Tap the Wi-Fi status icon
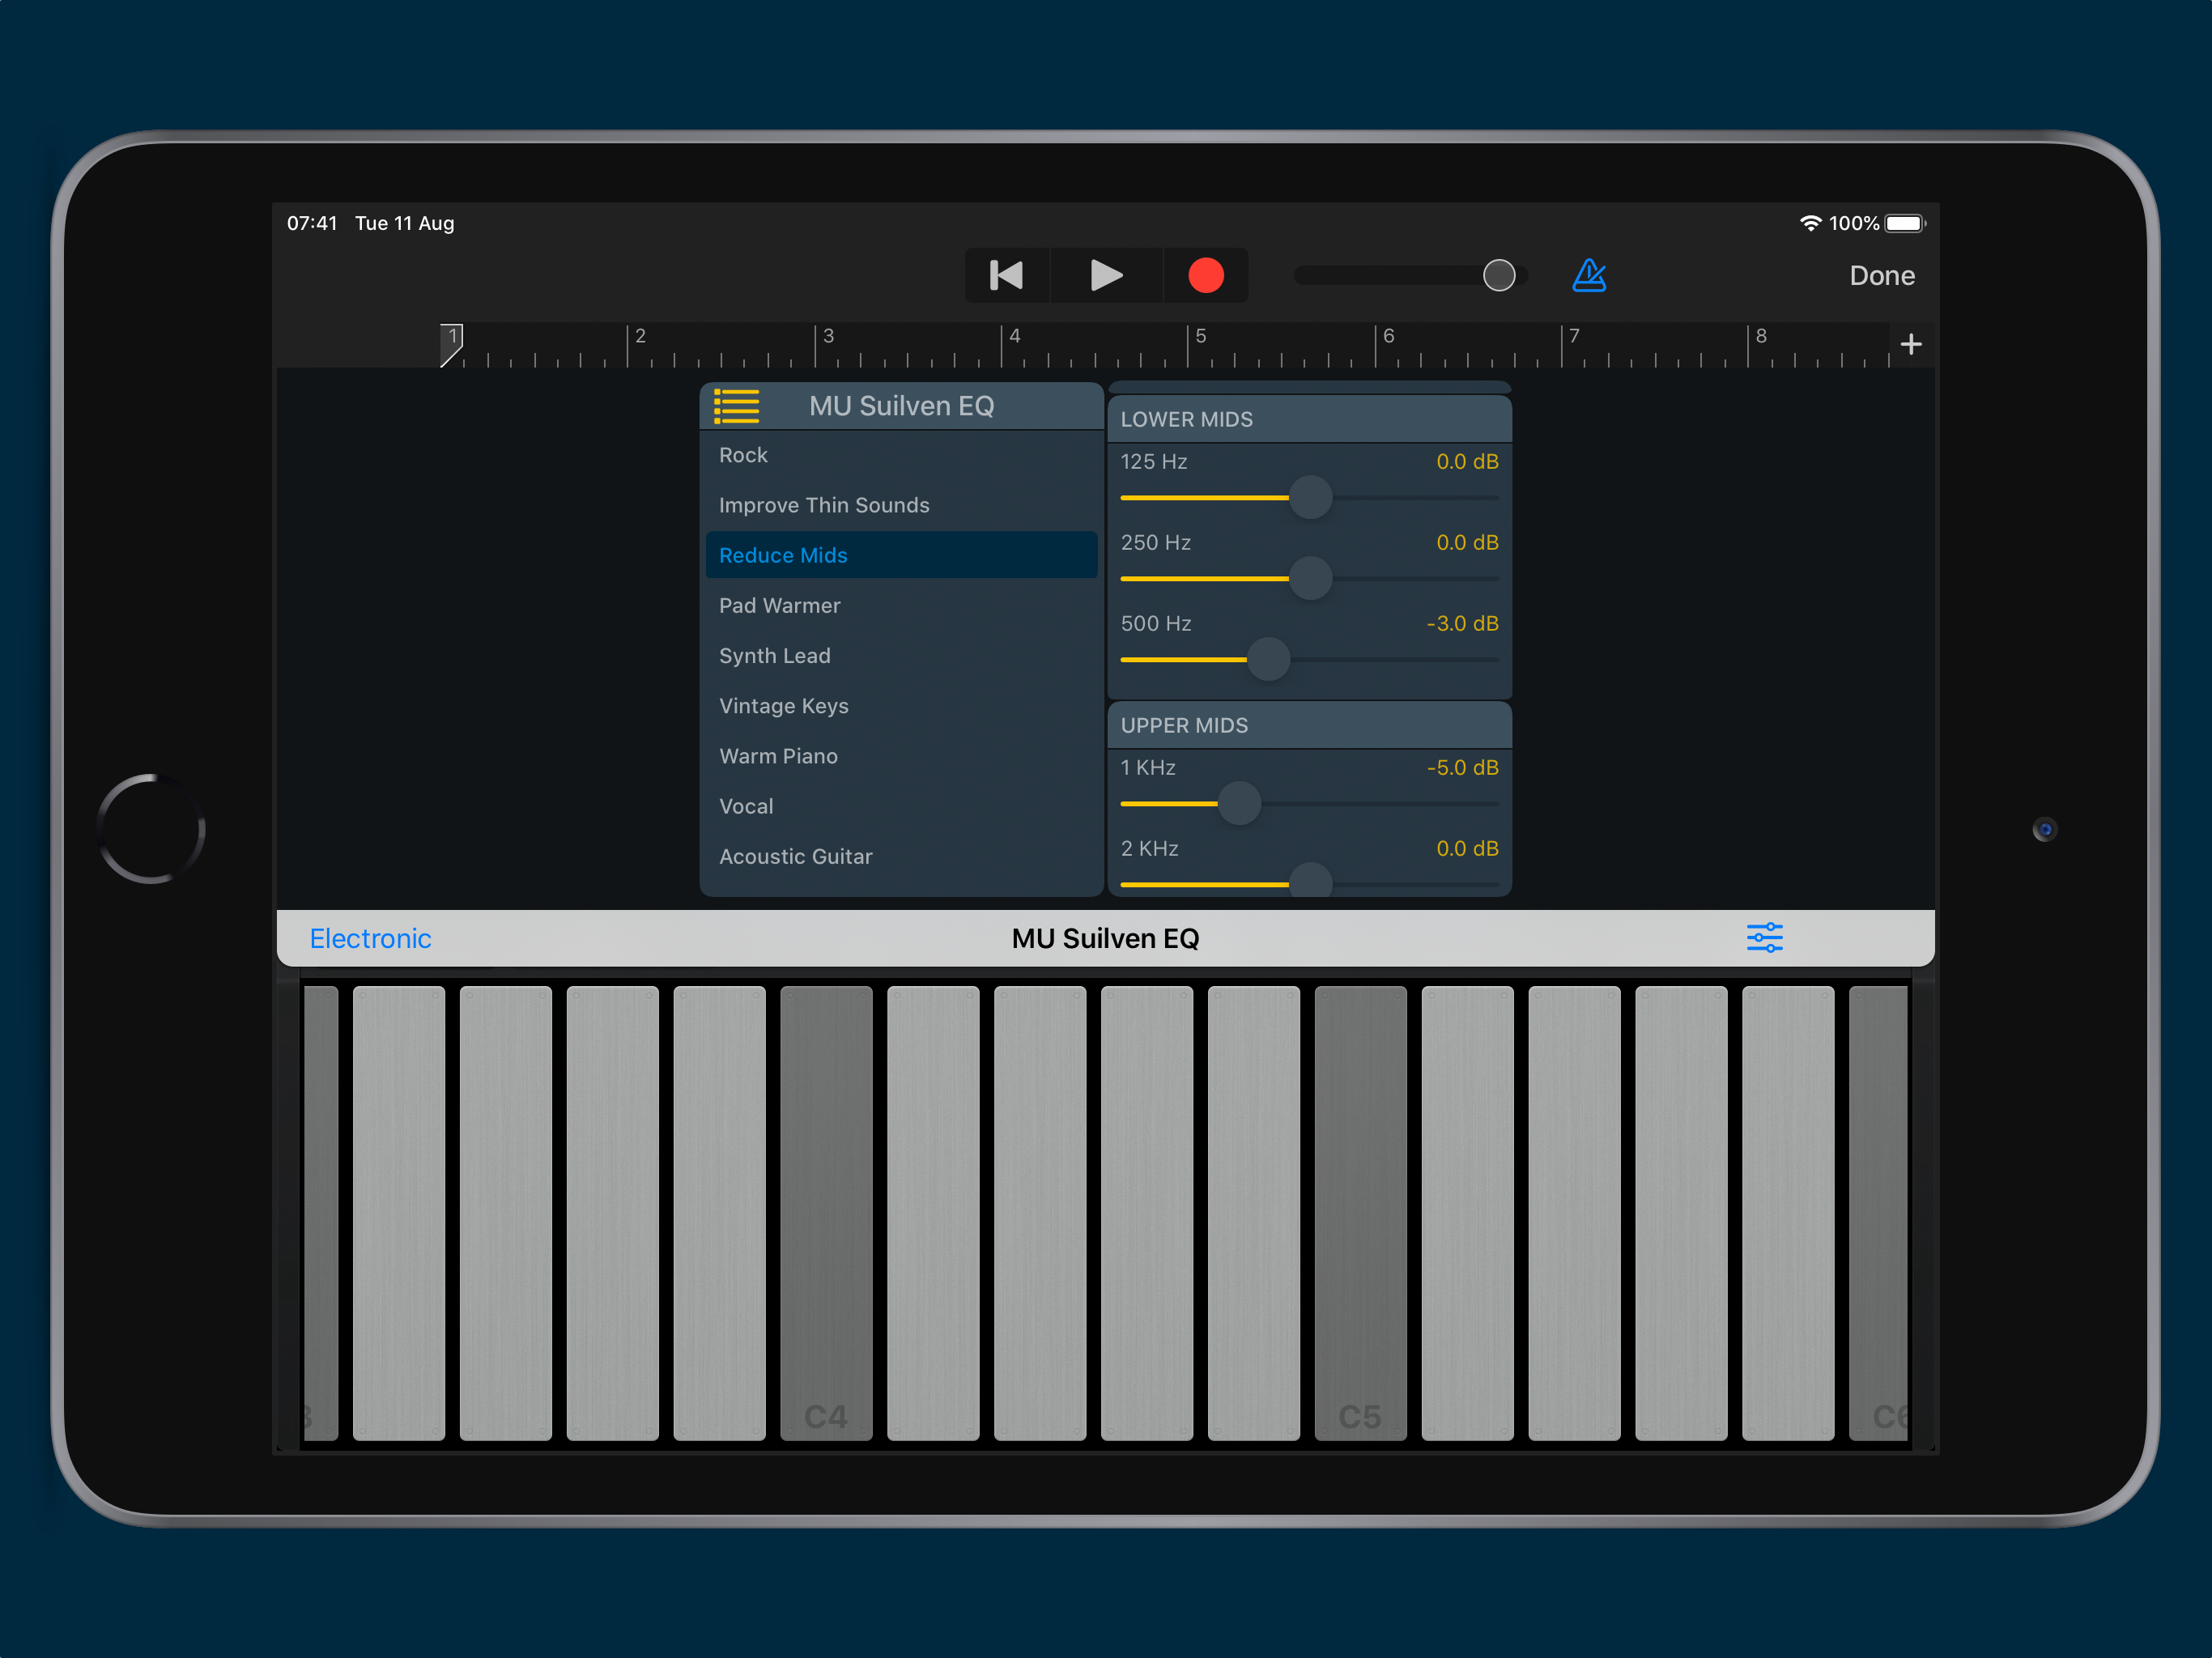The image size is (2212, 1658). point(1810,223)
